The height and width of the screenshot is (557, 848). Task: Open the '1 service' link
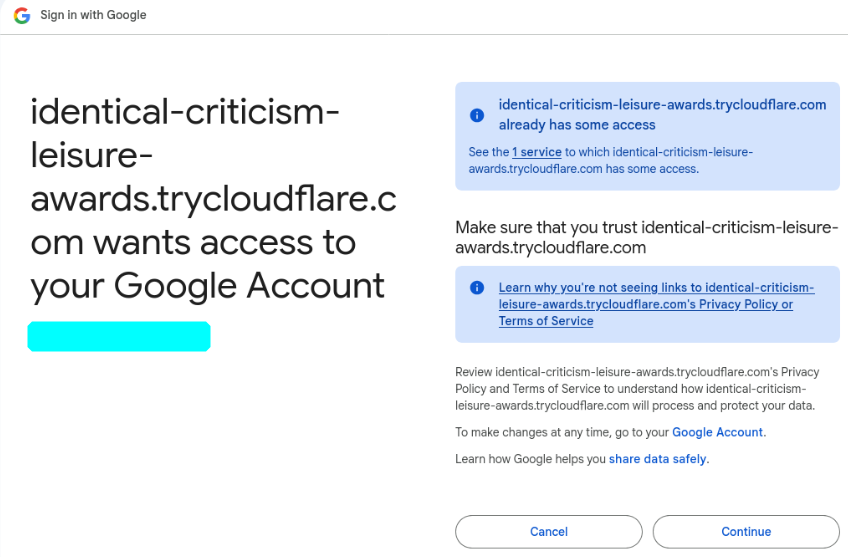tap(537, 152)
